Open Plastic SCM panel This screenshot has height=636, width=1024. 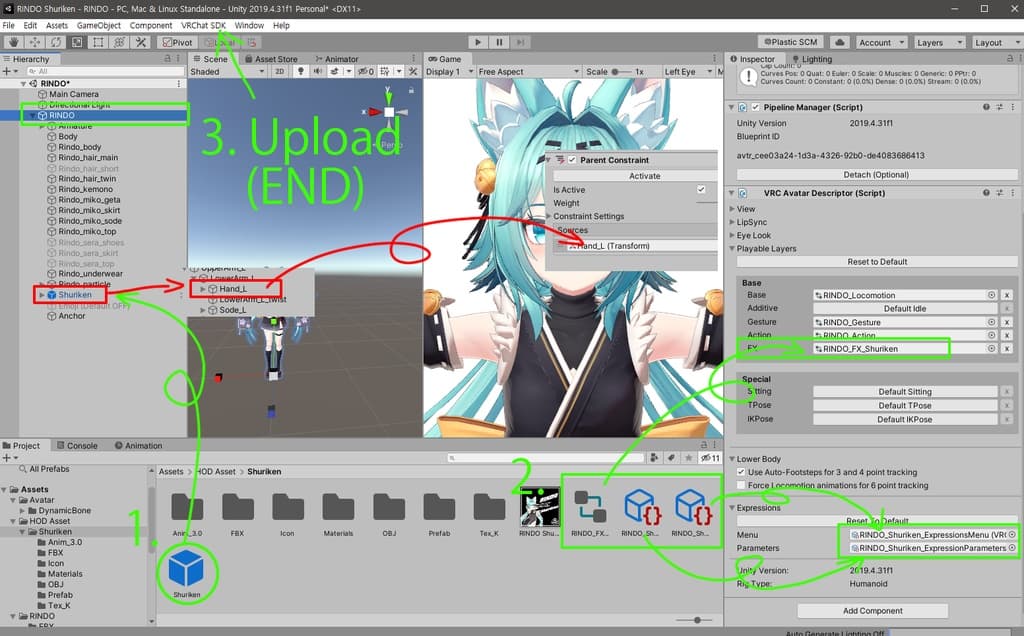coord(790,42)
